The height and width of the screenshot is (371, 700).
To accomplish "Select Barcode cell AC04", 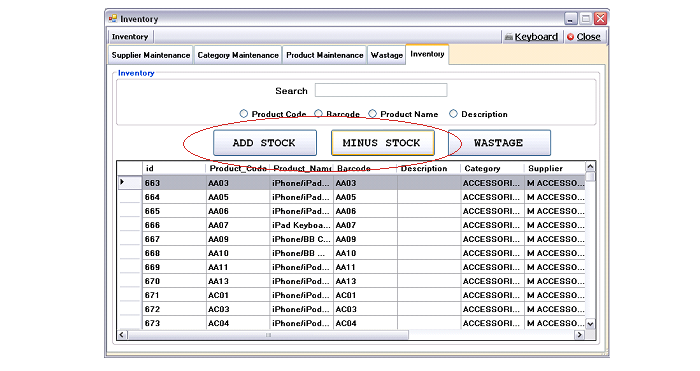I will pyautogui.click(x=366, y=323).
